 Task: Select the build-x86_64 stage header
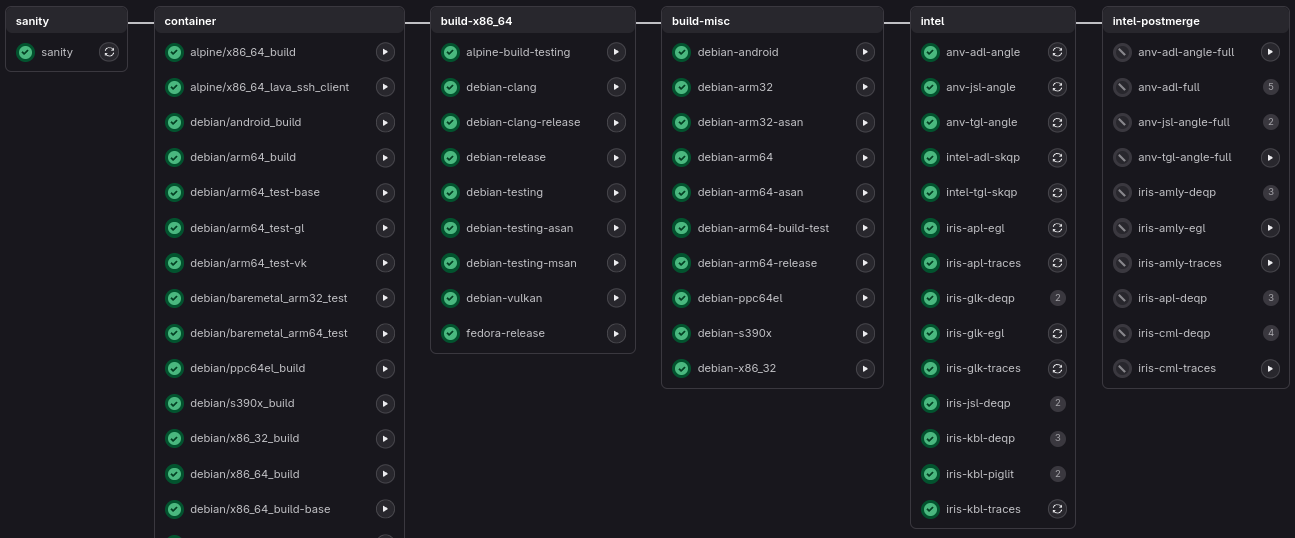tap(476, 21)
